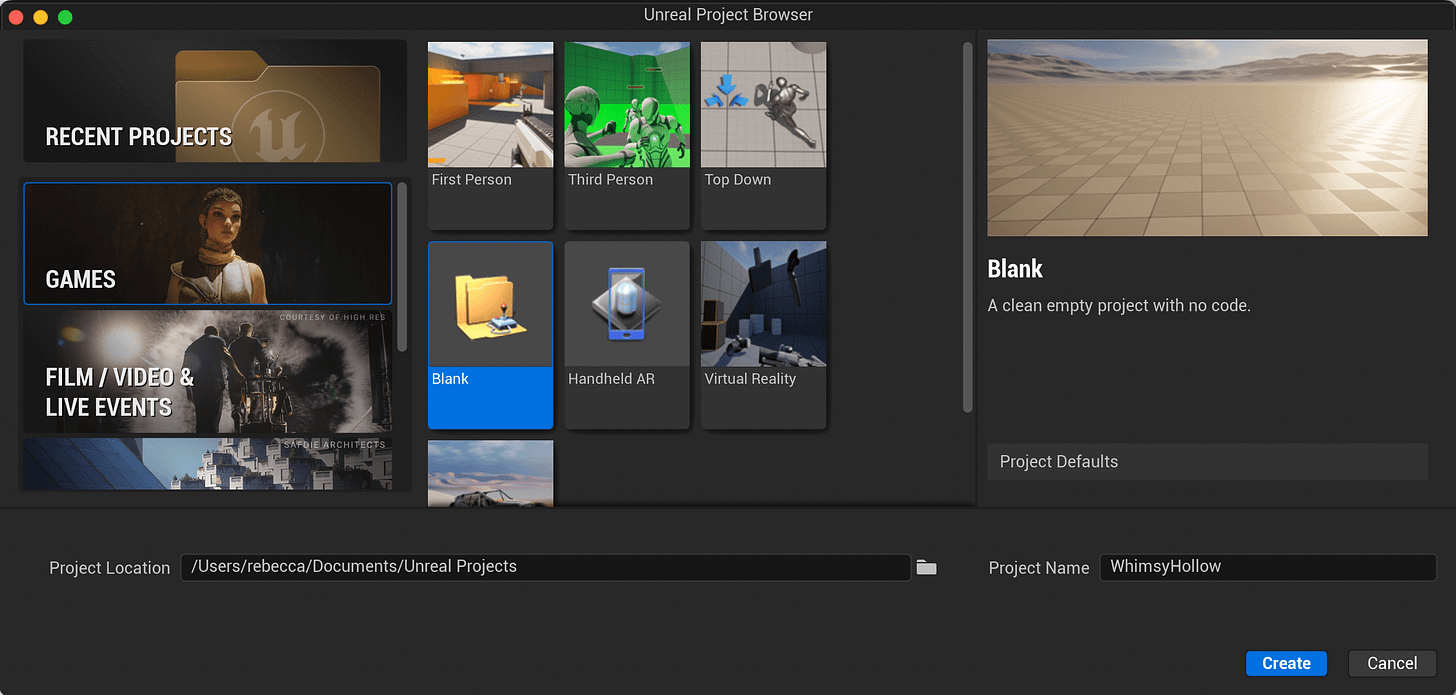This screenshot has height=695, width=1456.
Task: Click the Create button
Action: point(1286,663)
